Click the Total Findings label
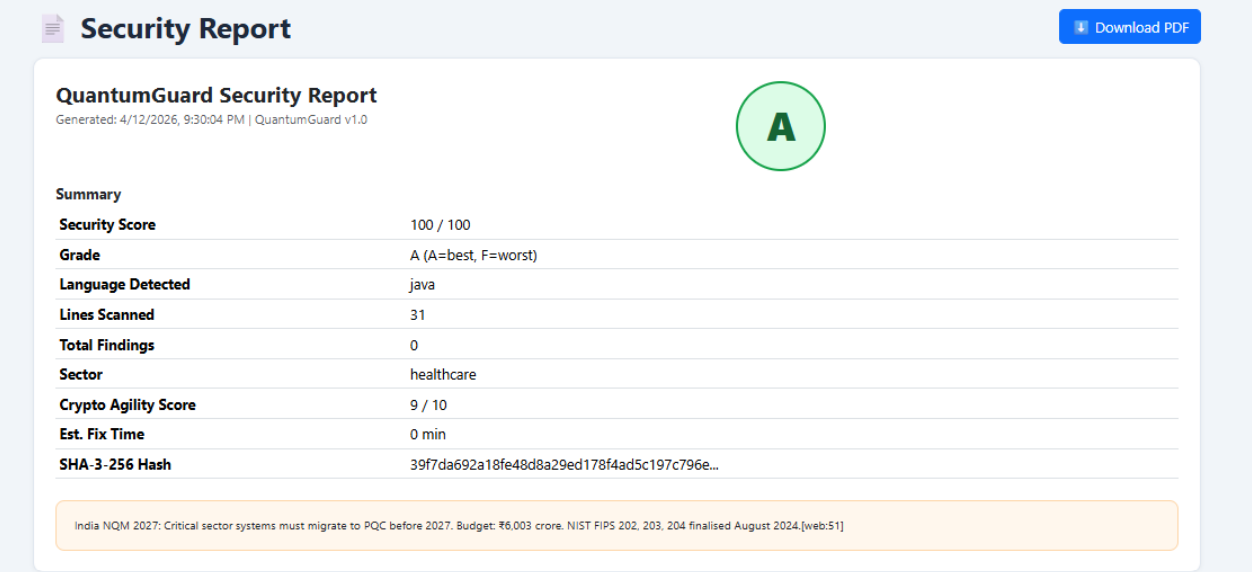The height and width of the screenshot is (572, 1252). [x=106, y=345]
